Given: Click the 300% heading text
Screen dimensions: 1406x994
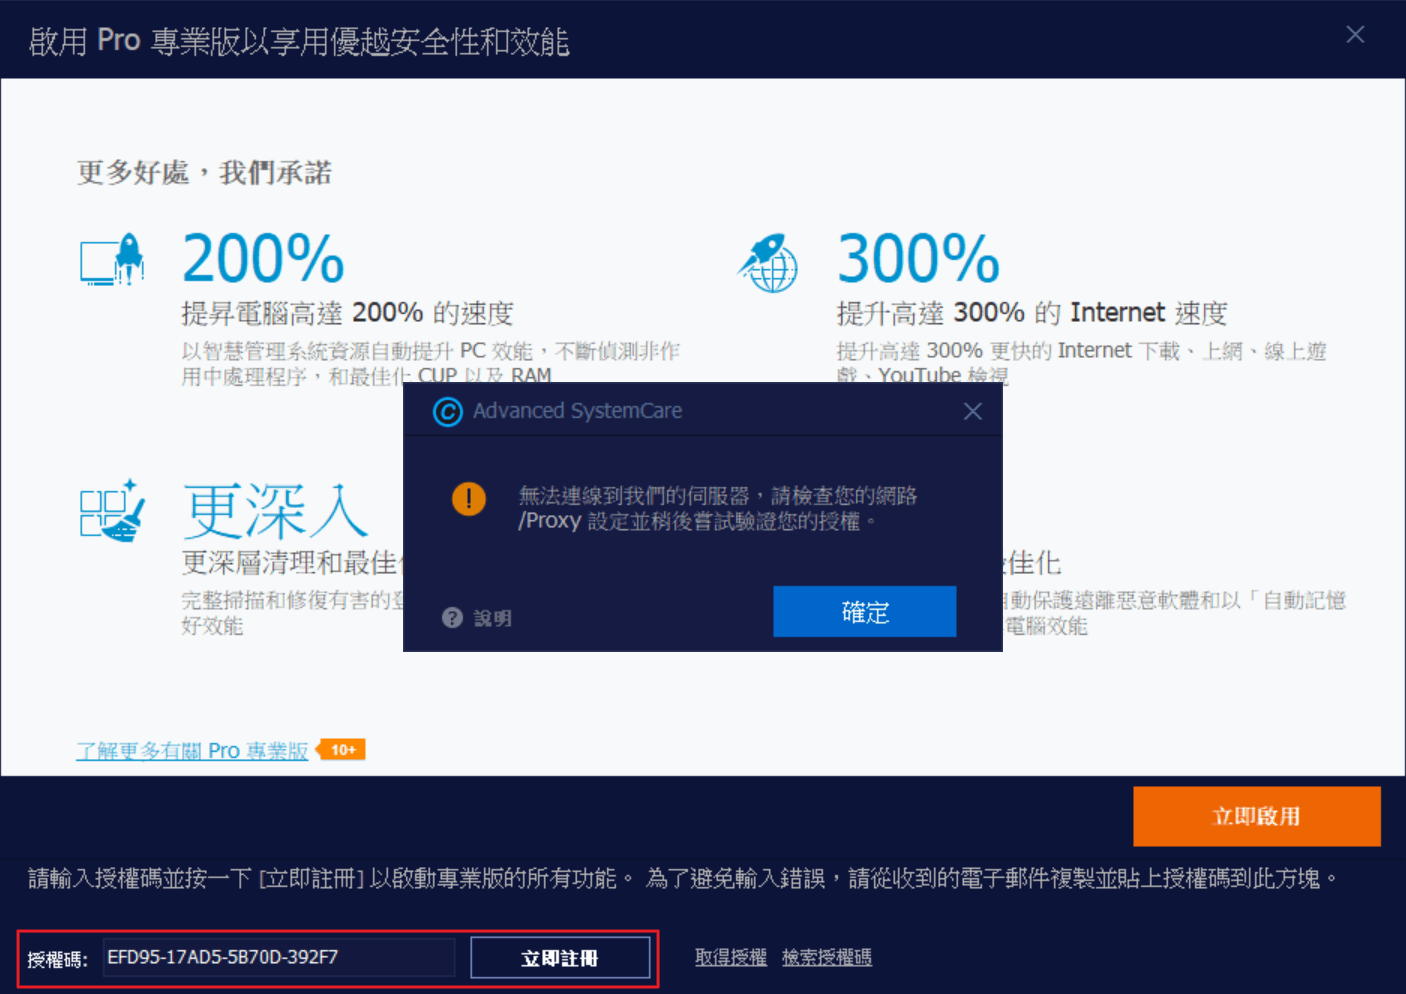Looking at the screenshot, I should click(918, 259).
